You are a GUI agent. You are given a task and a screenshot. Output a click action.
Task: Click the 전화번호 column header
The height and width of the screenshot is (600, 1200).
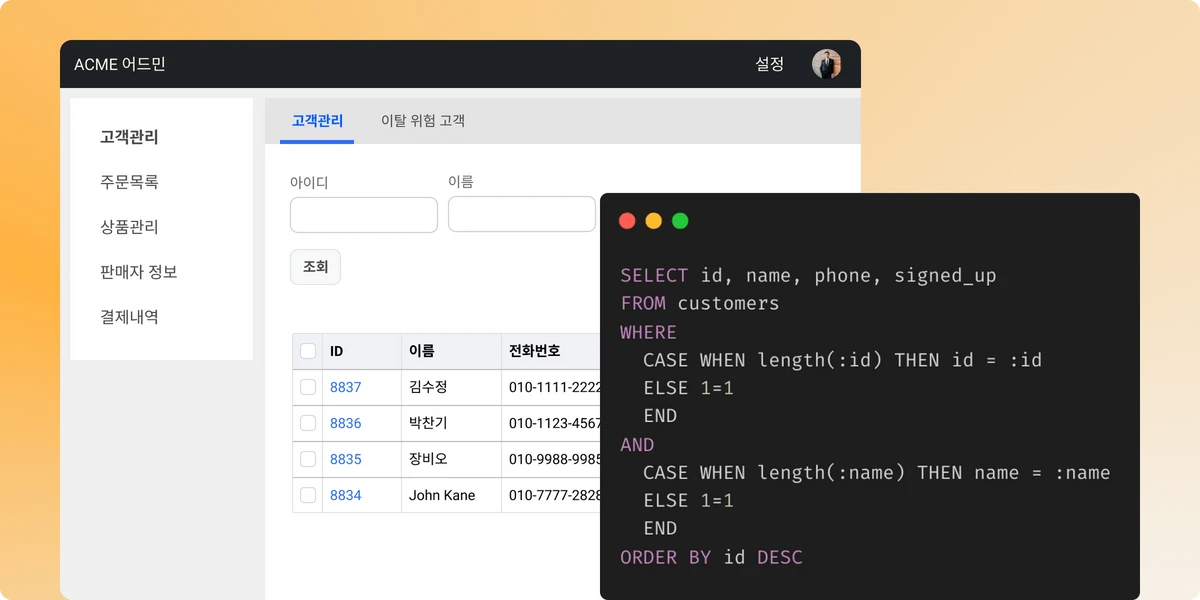point(550,351)
